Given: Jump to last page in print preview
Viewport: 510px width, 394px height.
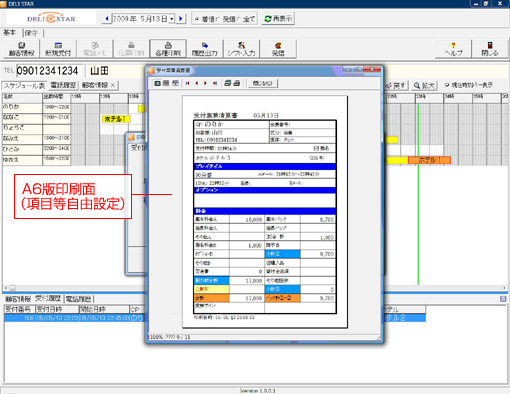Looking at the screenshot, I should (215, 83).
